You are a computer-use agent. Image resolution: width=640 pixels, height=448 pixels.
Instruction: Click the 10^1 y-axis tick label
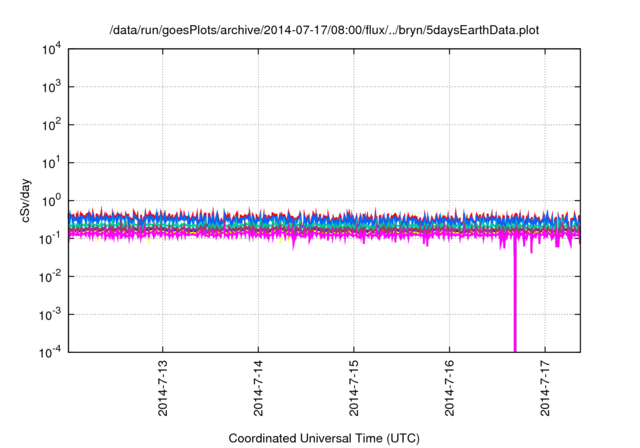51,163
